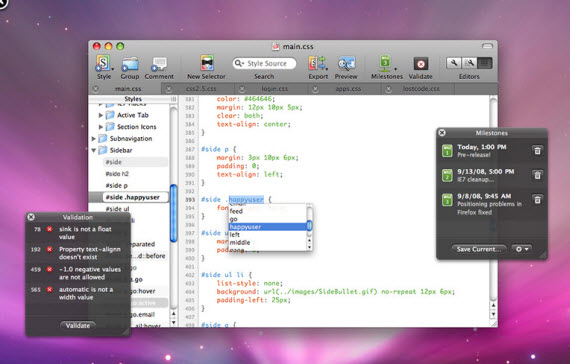Launch Preview from the toolbar
Image resolution: width=570 pixels, height=364 pixels.
click(346, 64)
